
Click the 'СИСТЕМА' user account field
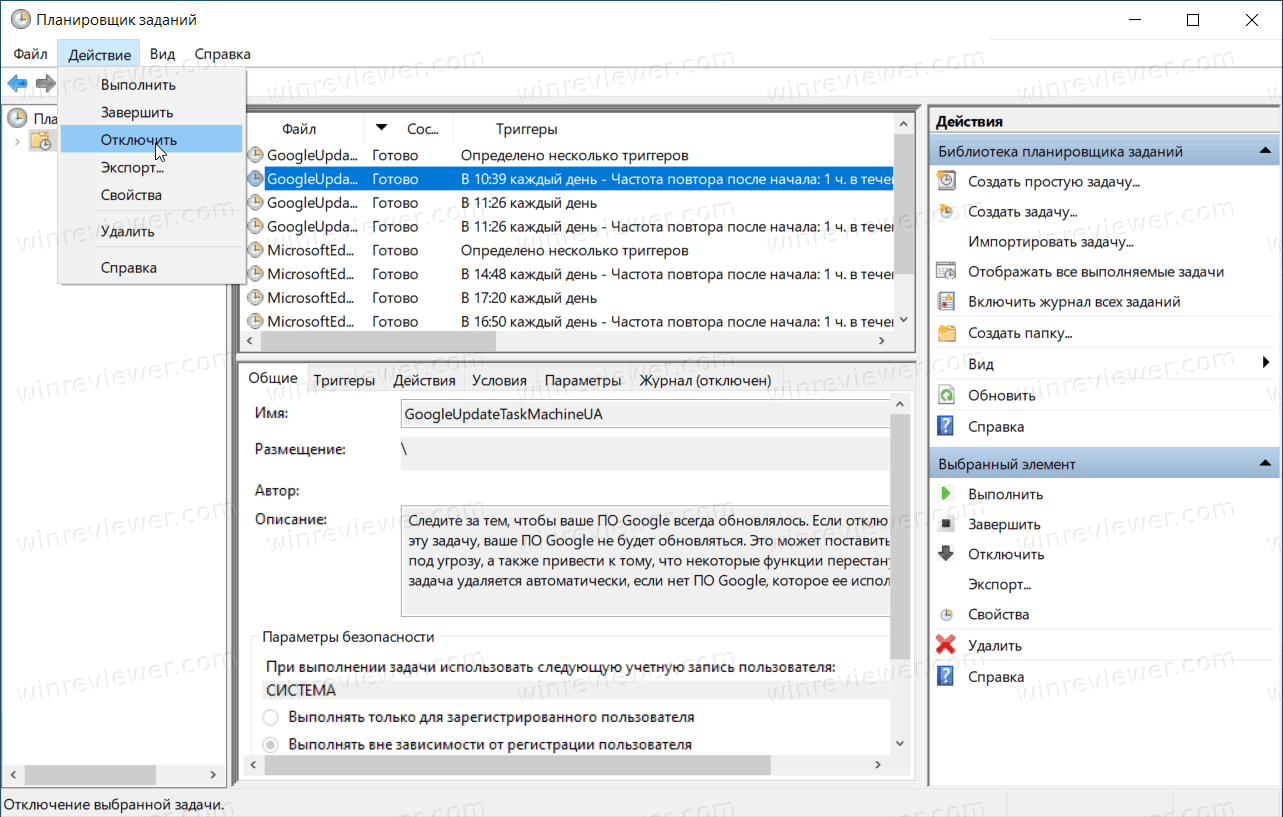[x=575, y=690]
